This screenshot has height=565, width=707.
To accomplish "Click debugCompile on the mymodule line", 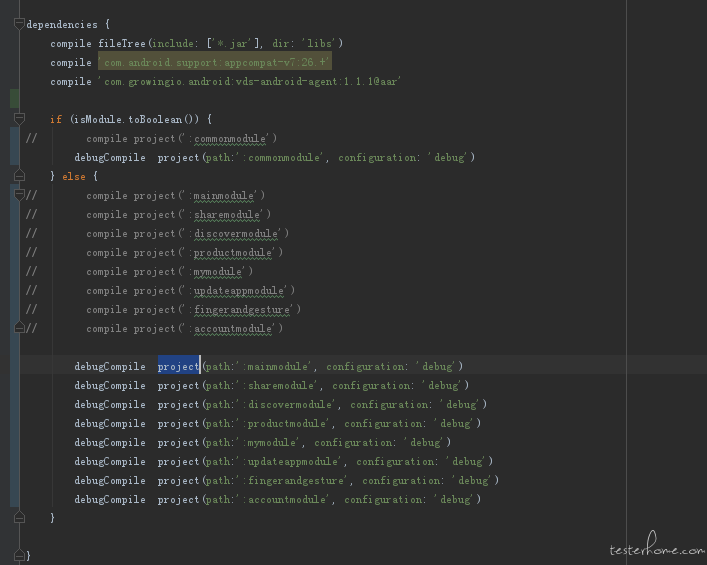I will click(110, 442).
